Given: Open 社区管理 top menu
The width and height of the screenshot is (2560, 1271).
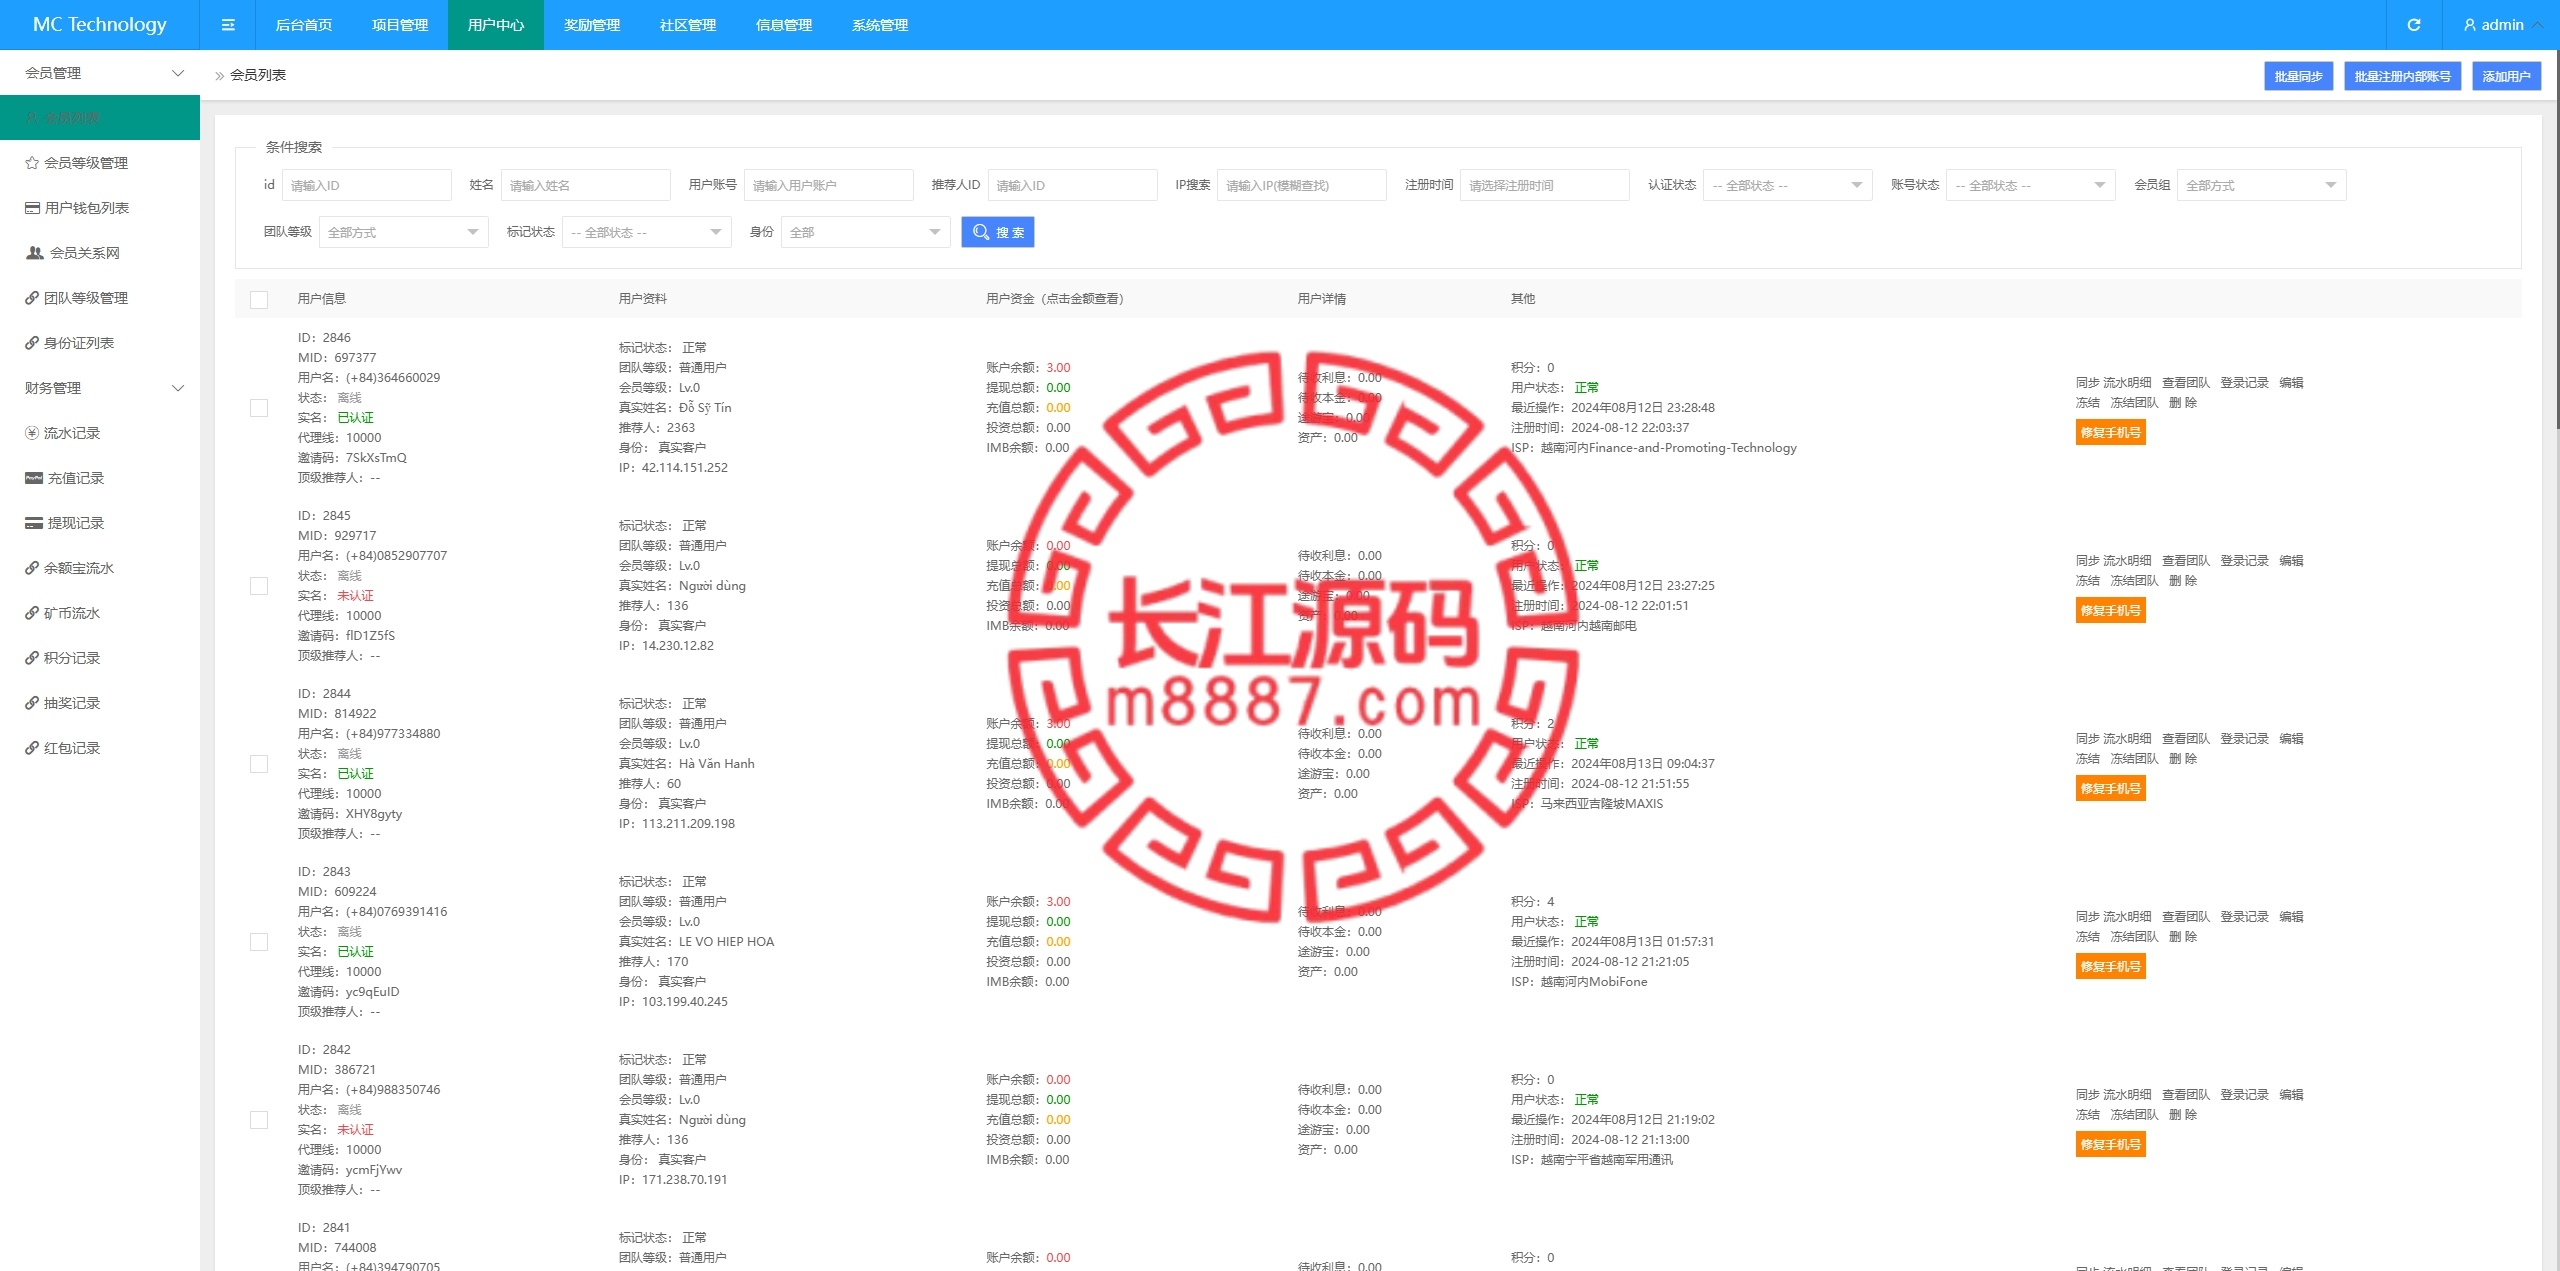Looking at the screenshot, I should click(x=688, y=25).
